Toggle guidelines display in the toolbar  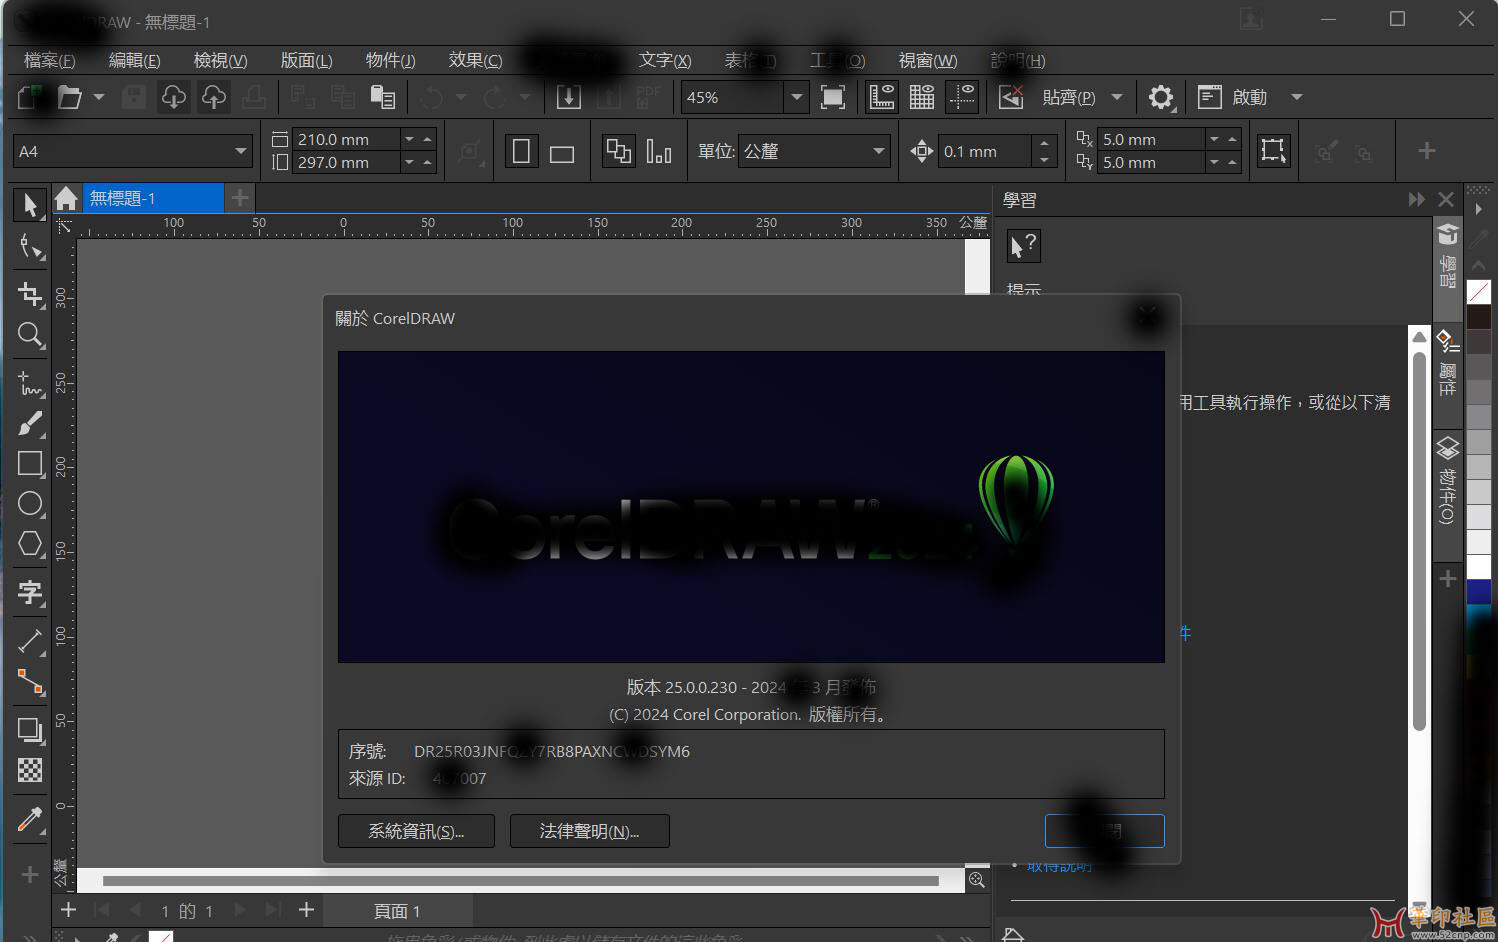962,97
